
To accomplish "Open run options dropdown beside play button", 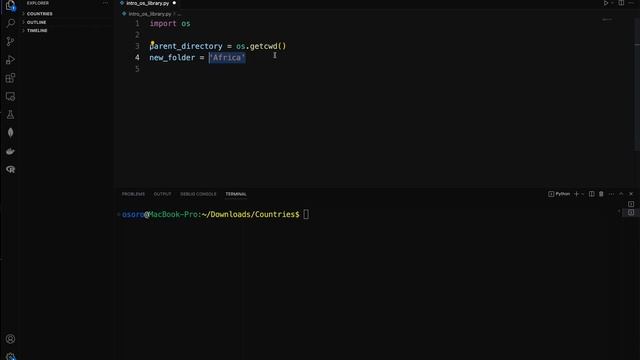I will [612, 3].
